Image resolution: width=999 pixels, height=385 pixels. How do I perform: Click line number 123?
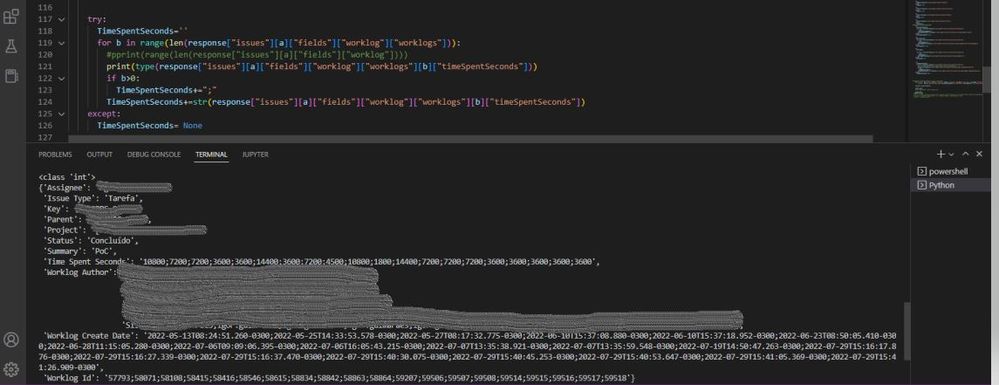click(x=45, y=91)
